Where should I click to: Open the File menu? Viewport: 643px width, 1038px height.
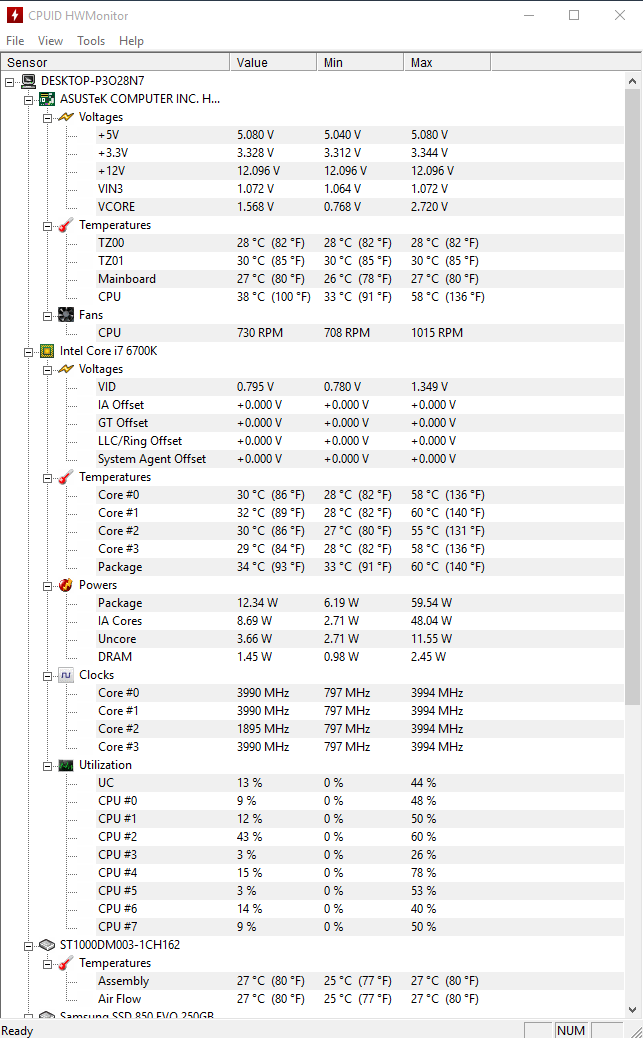[15, 41]
